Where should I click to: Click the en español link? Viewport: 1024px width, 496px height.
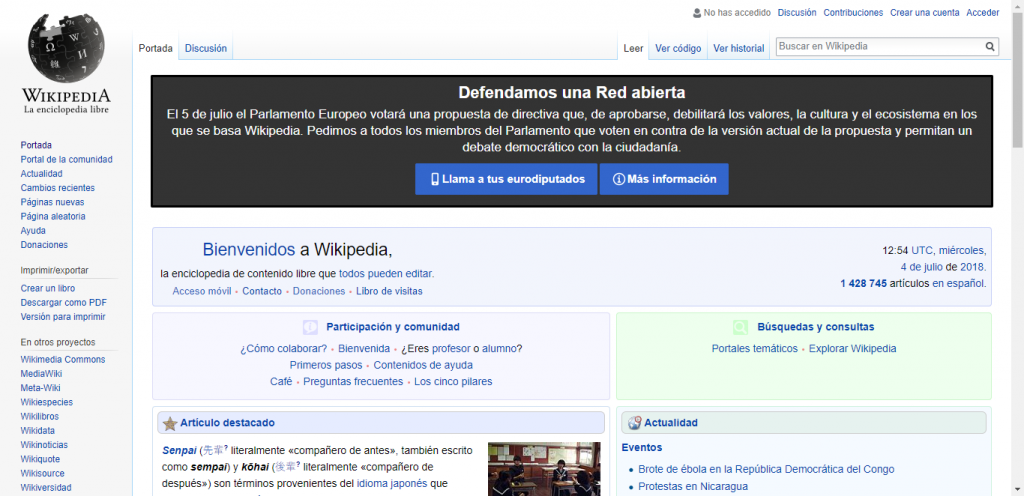pos(957,284)
